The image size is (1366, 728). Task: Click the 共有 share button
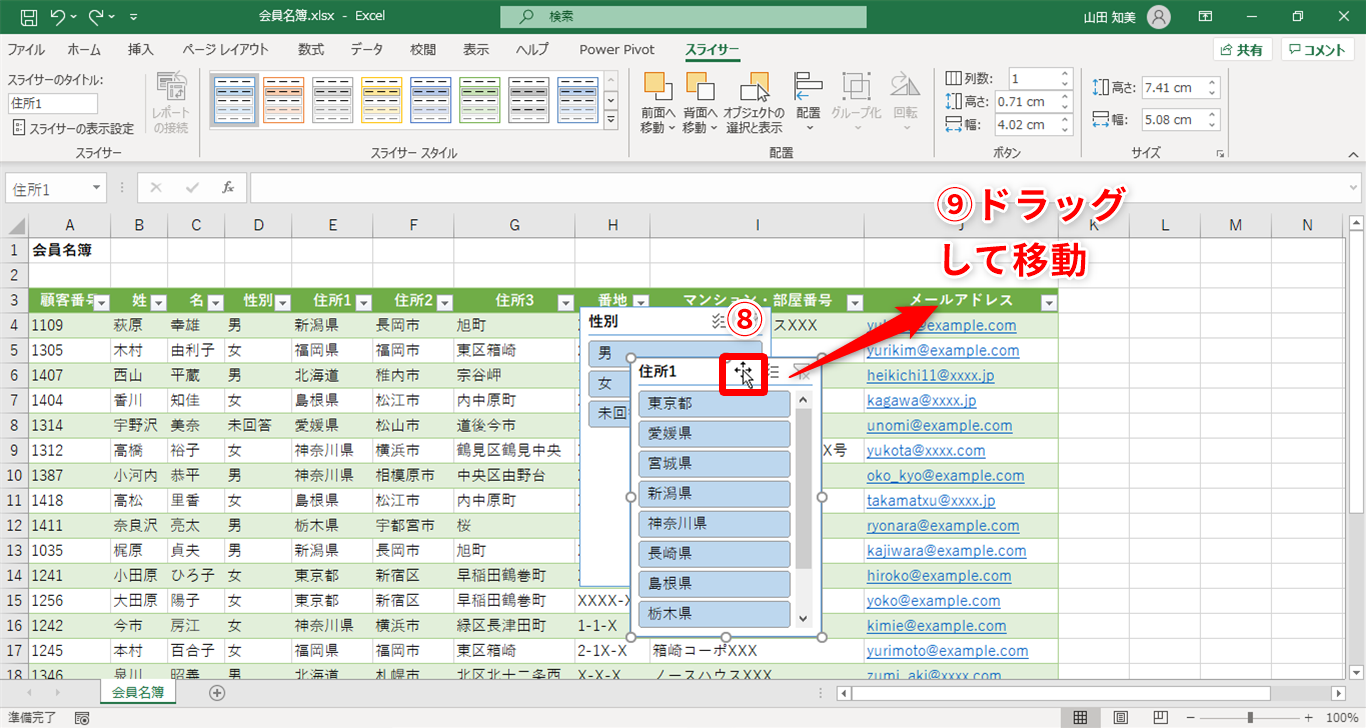click(1242, 50)
